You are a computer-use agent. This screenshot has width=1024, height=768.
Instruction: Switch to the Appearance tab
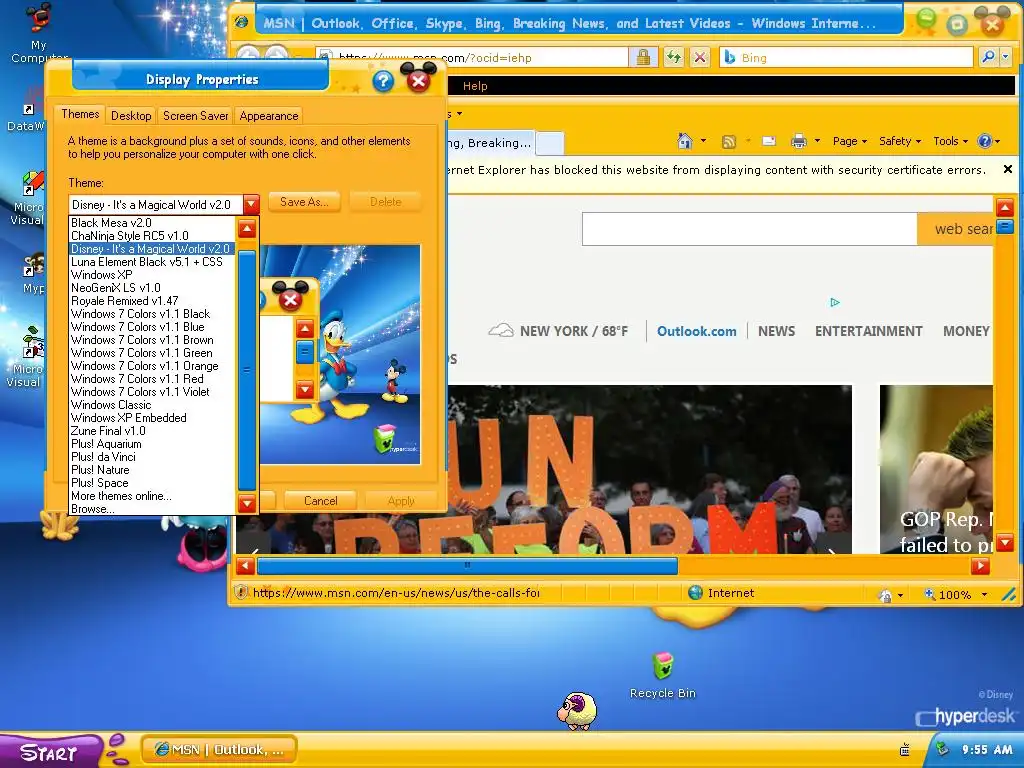[268, 116]
